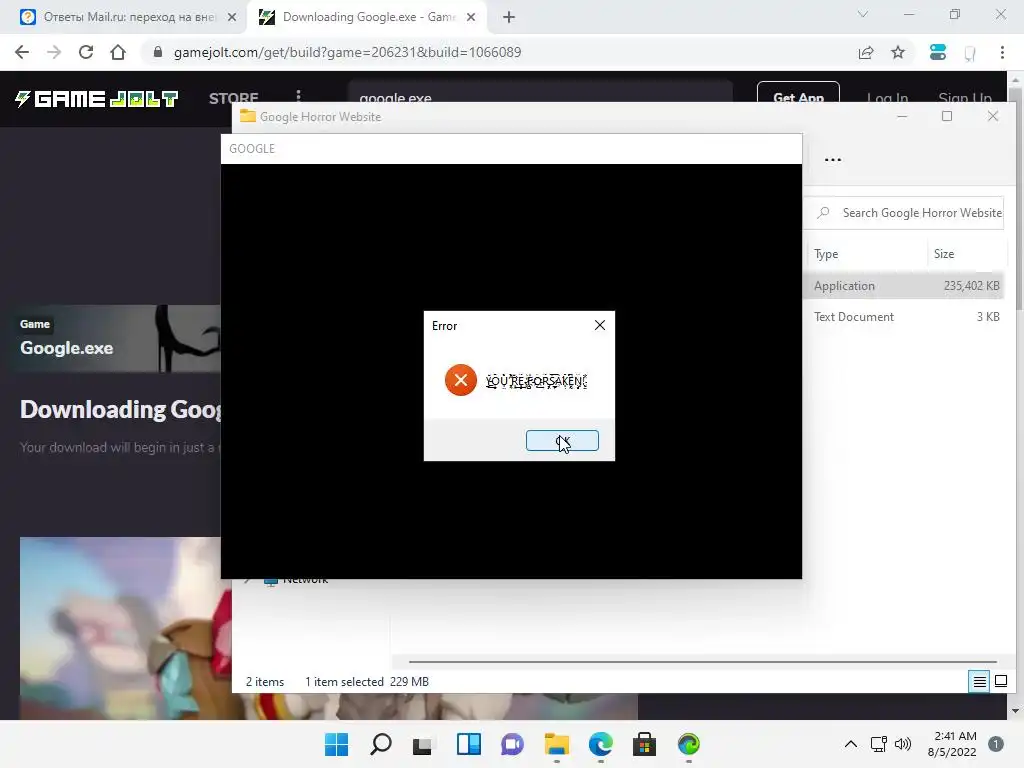This screenshot has height=768, width=1024.
Task: Click Search Google Horror Website field
Action: click(x=906, y=213)
